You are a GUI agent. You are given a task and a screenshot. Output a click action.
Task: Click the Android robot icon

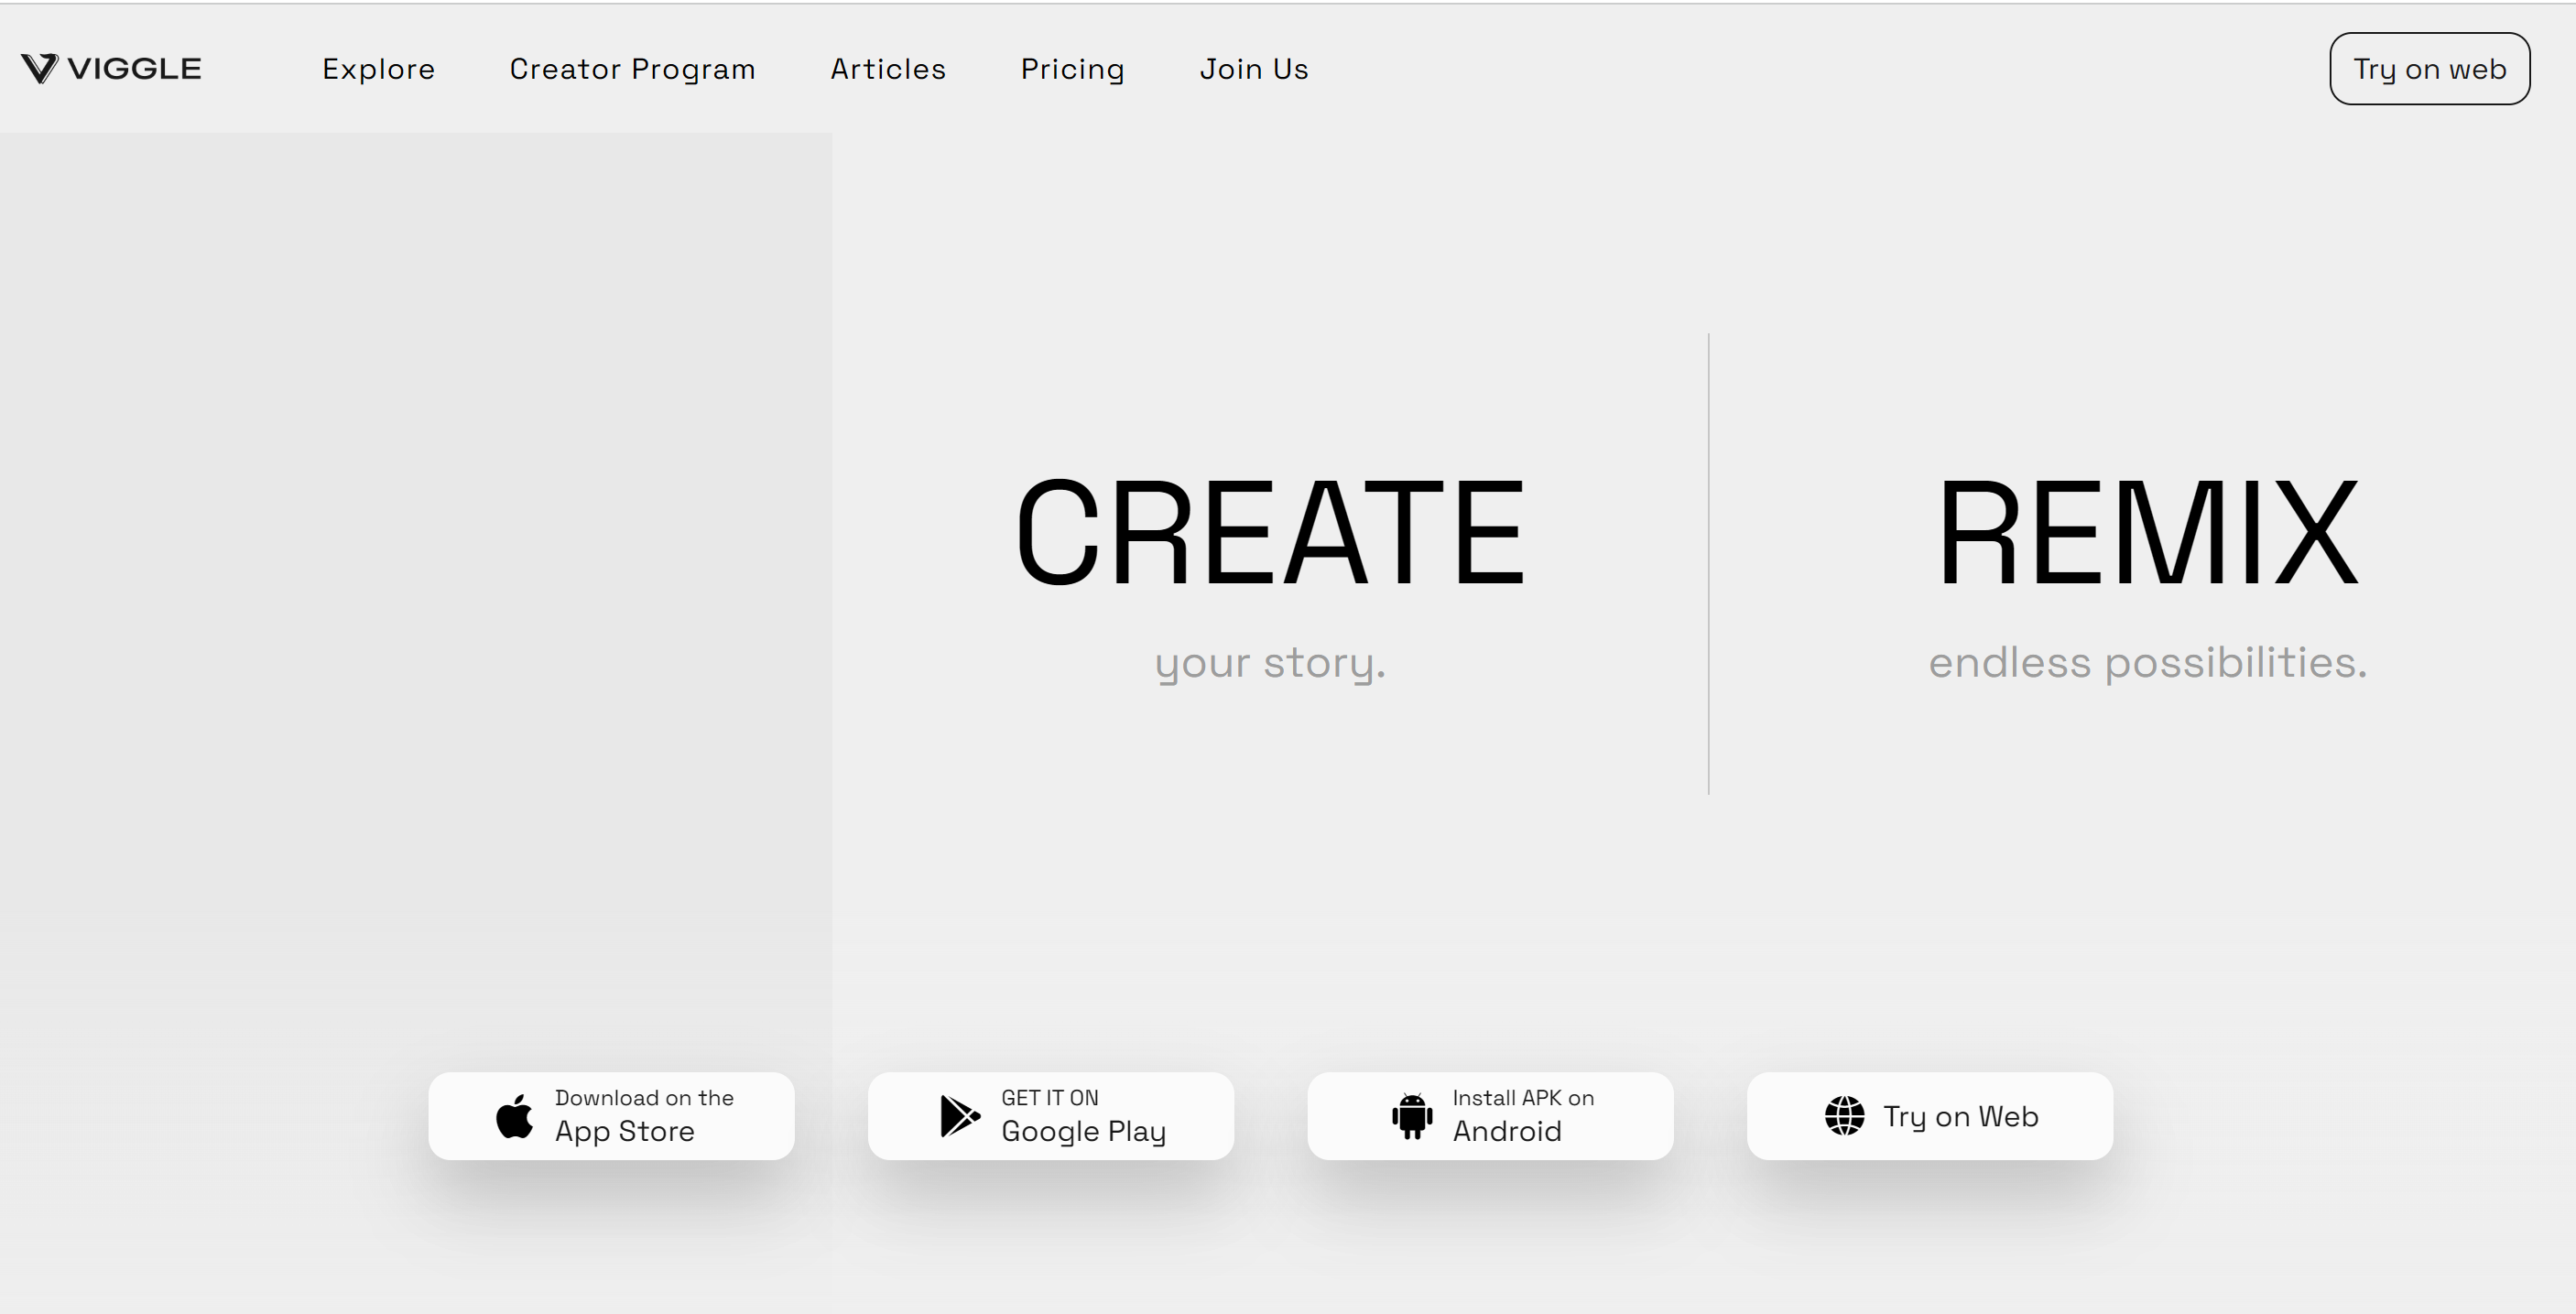click(1412, 1116)
